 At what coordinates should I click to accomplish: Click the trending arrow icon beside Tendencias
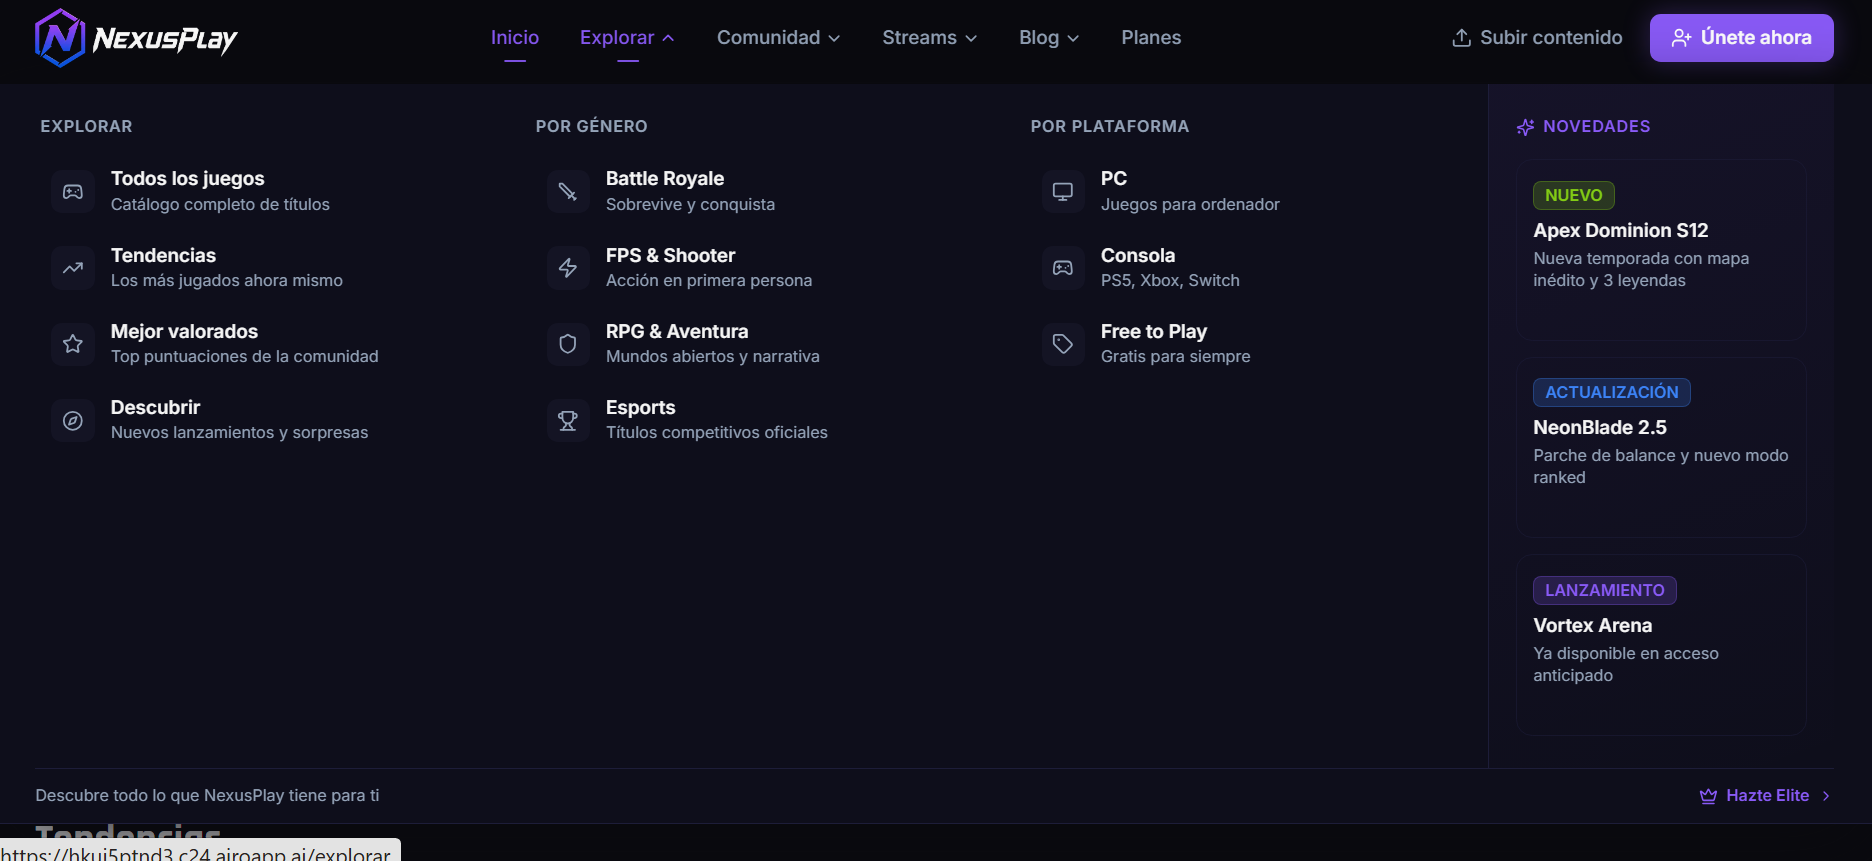coord(73,268)
